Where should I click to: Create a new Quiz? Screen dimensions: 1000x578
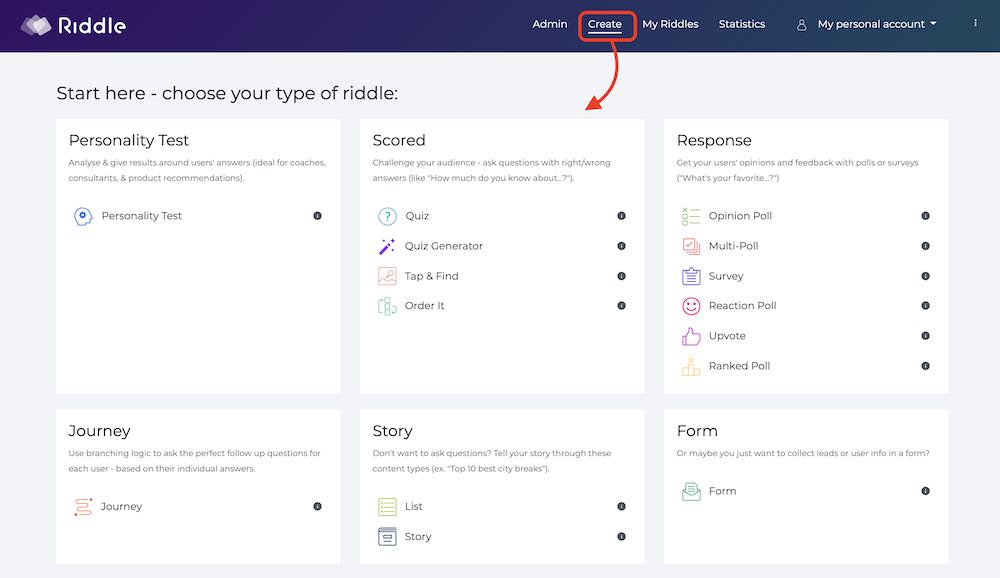[417, 216]
